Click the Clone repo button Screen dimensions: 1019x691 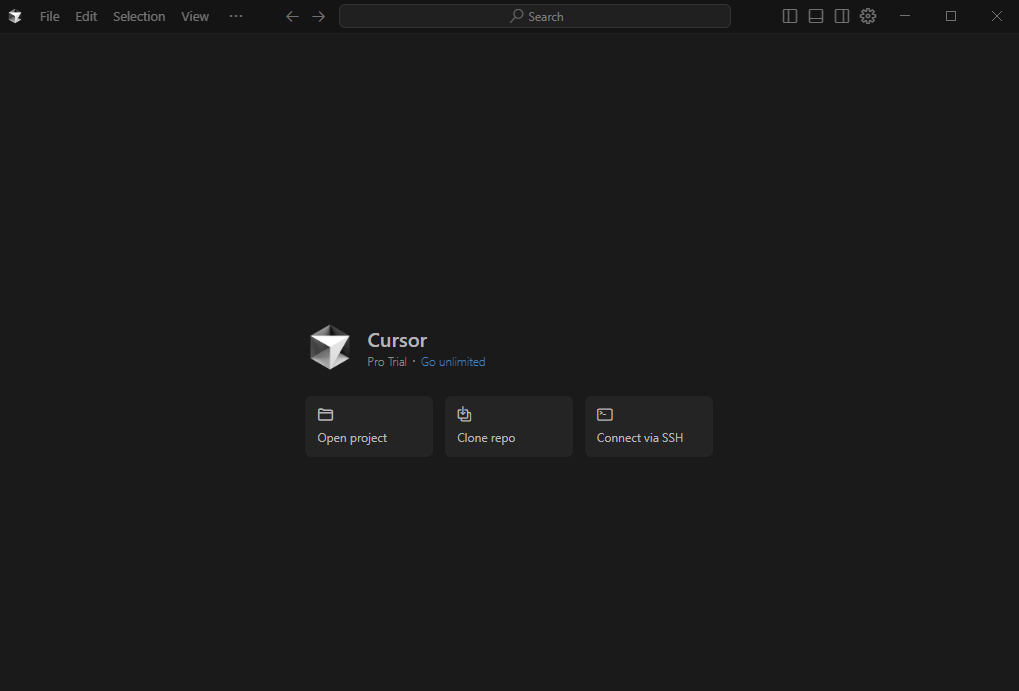[x=509, y=426]
